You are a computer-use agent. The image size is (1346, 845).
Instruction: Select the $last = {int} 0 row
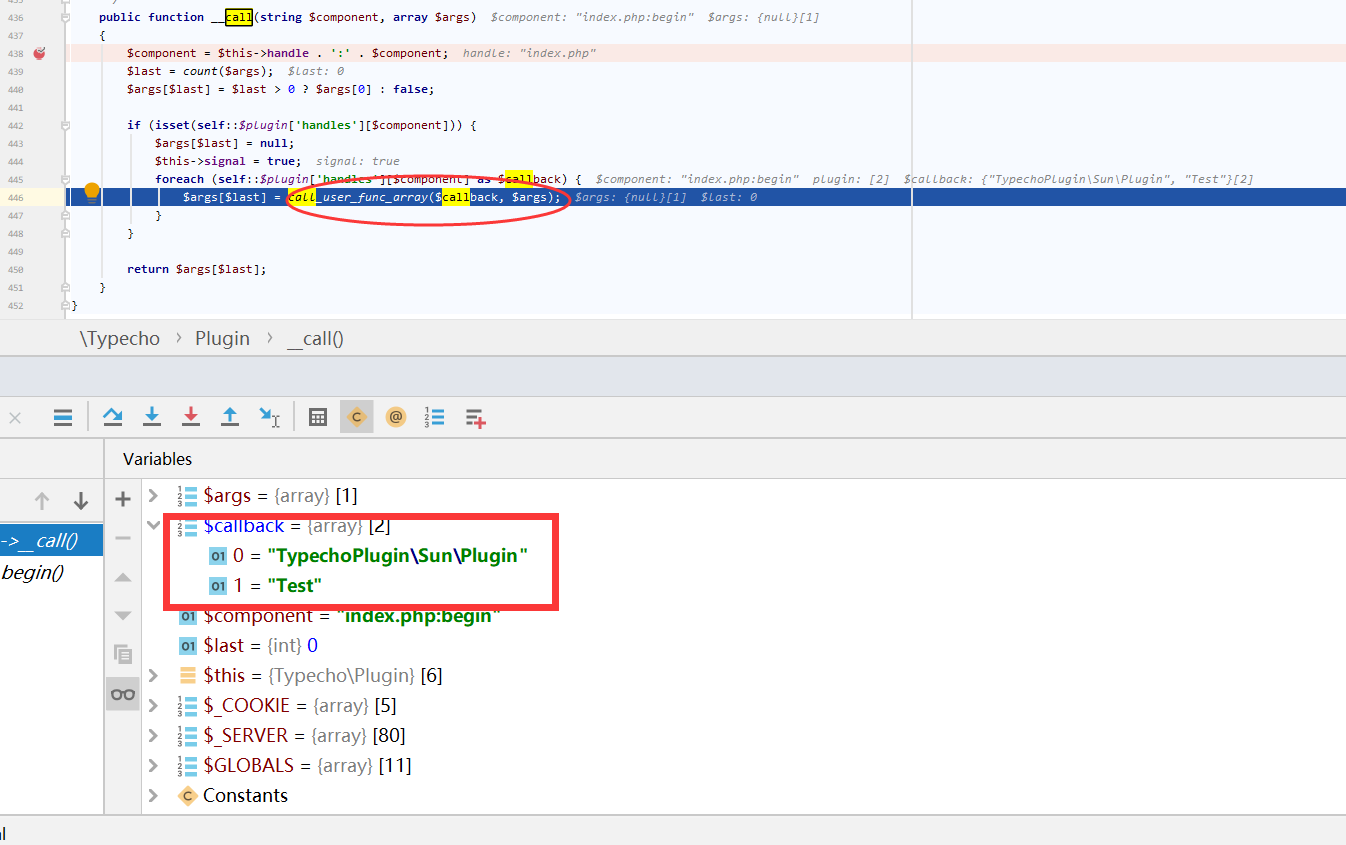pos(249,645)
